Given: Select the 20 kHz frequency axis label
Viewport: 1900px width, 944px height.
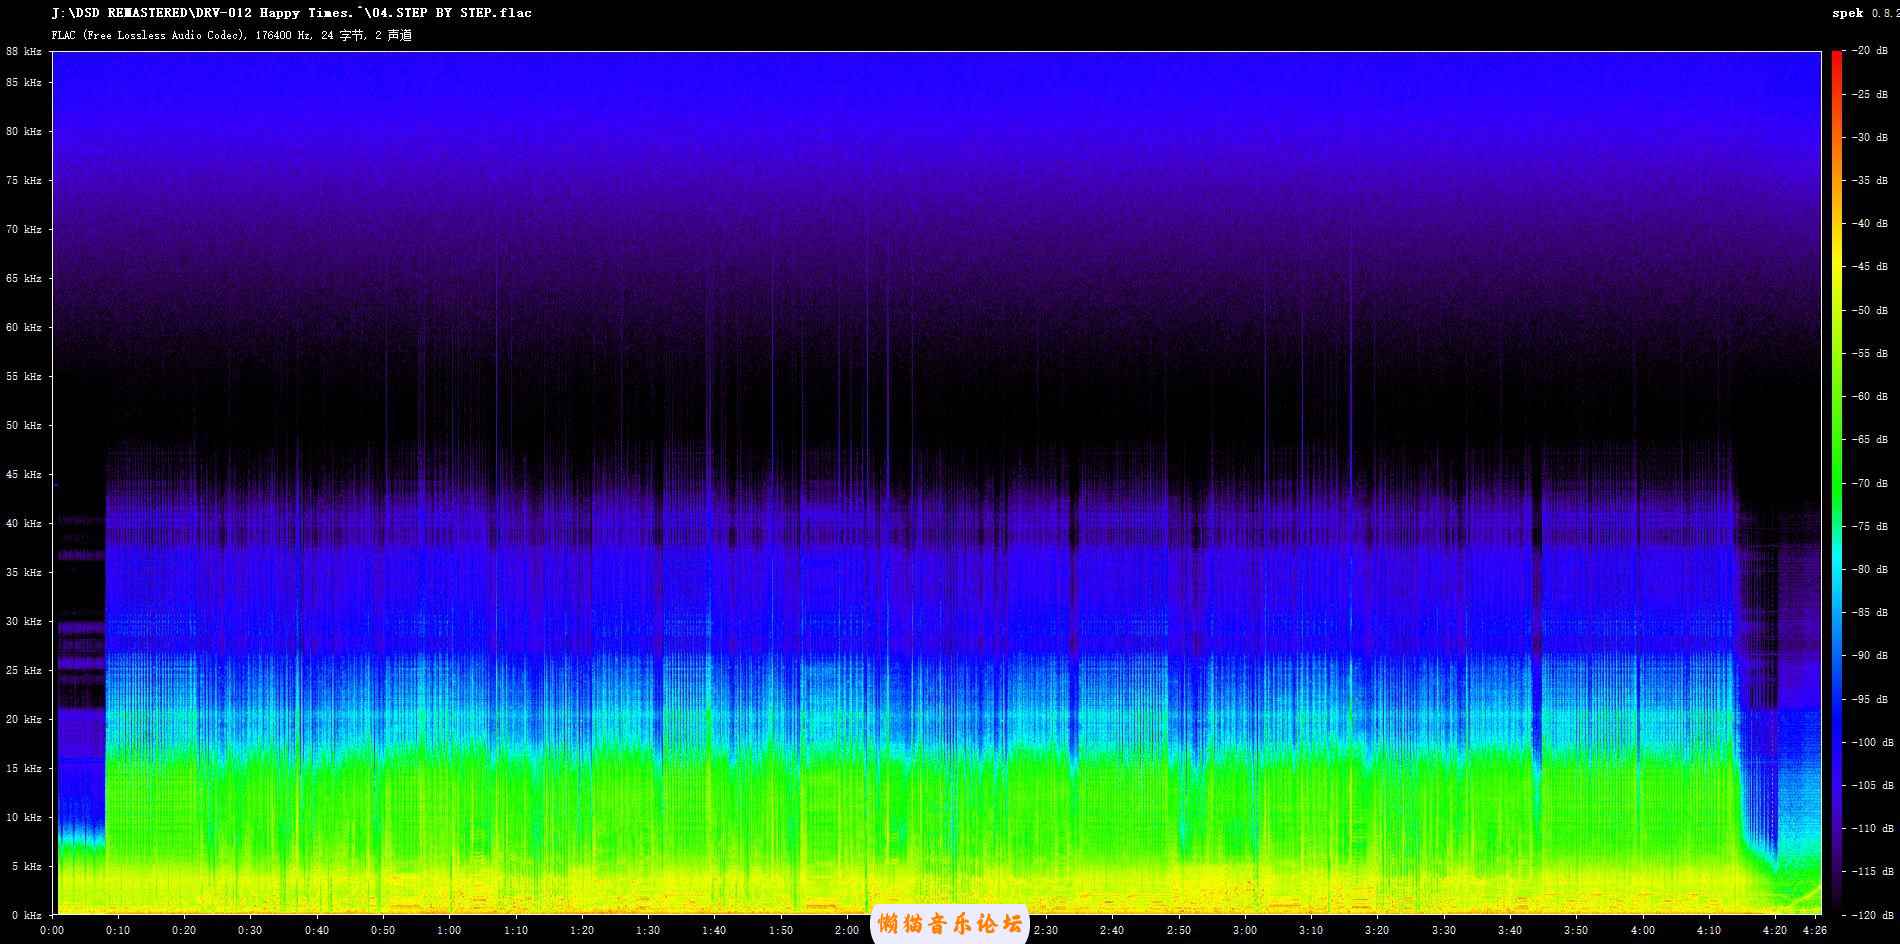Looking at the screenshot, I should click(x=24, y=720).
